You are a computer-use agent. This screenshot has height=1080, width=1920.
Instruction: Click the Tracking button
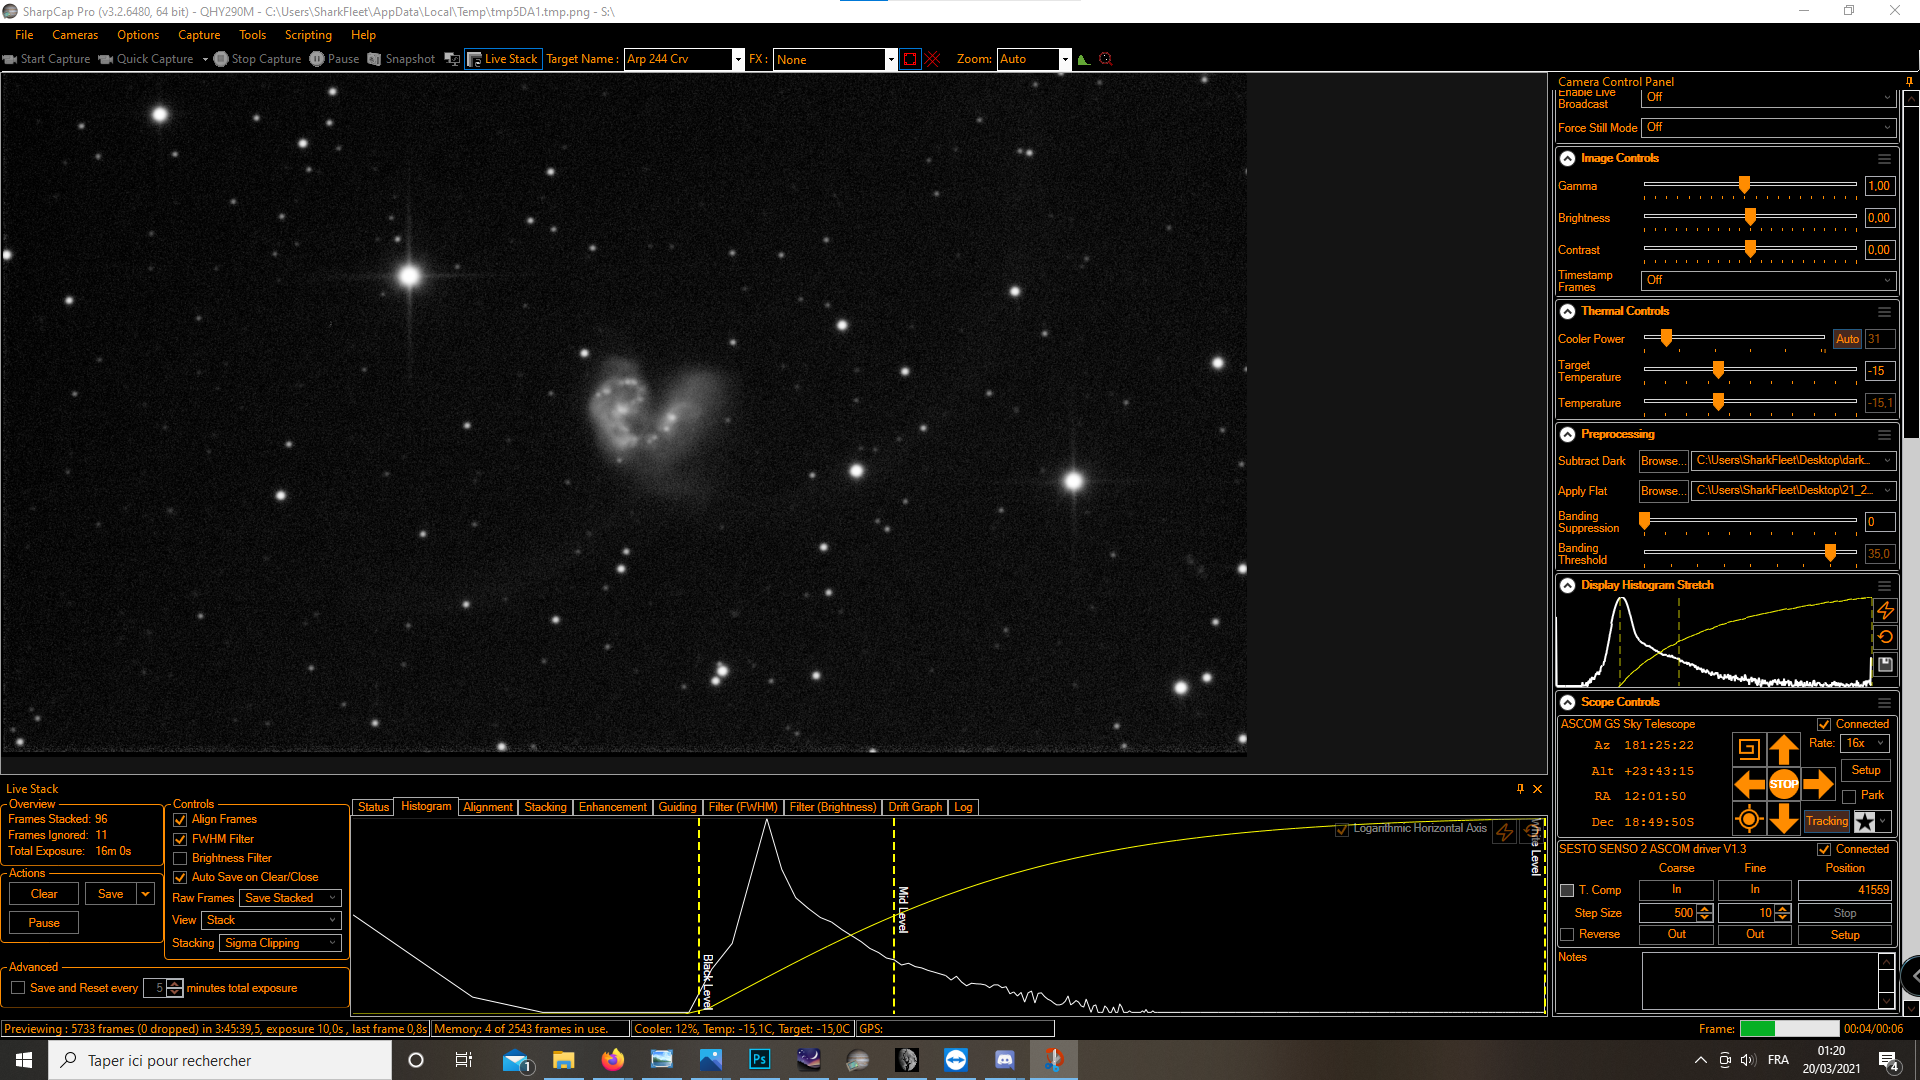(1826, 821)
